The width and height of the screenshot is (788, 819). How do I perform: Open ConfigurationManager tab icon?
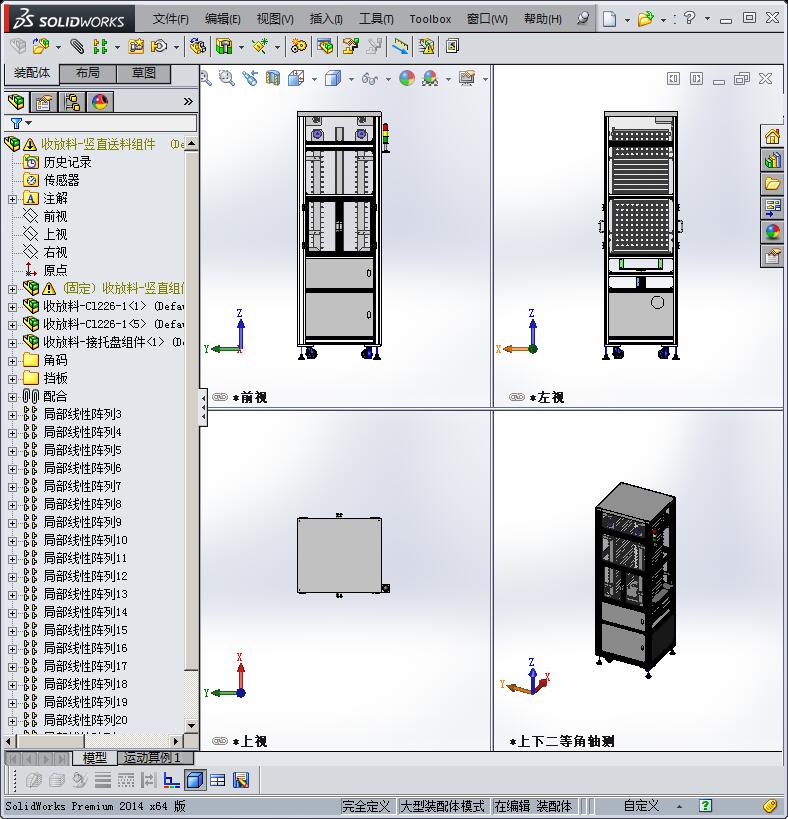(72, 102)
